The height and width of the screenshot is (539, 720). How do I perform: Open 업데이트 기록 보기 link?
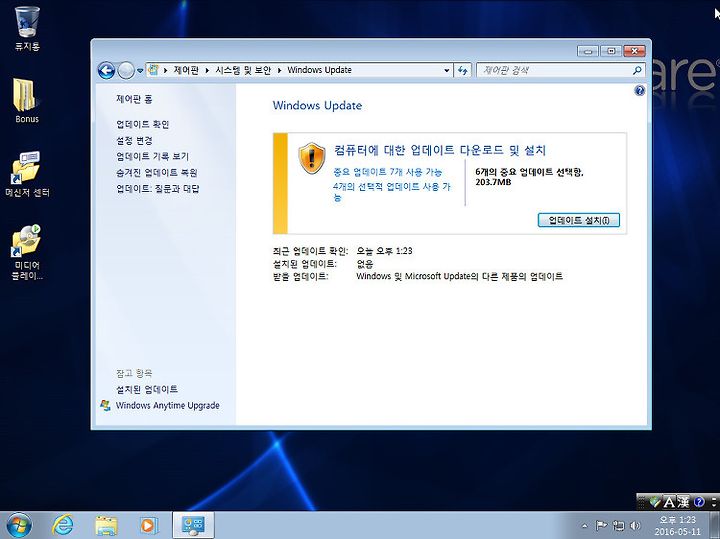[x=152, y=157]
